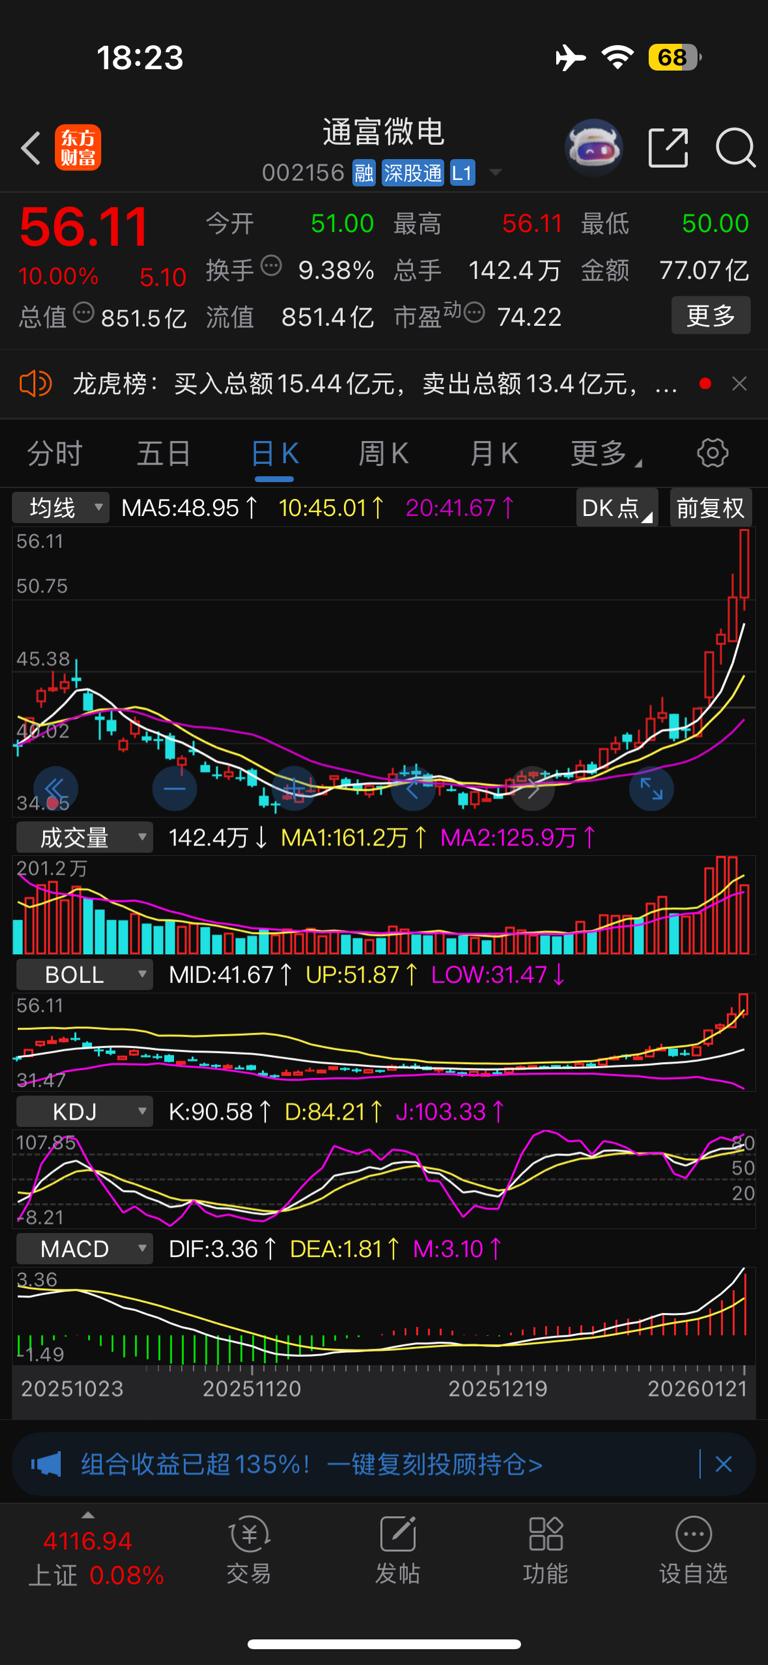Switch to 月K tab
Image resolution: width=769 pixels, height=1665 pixels.
(494, 453)
